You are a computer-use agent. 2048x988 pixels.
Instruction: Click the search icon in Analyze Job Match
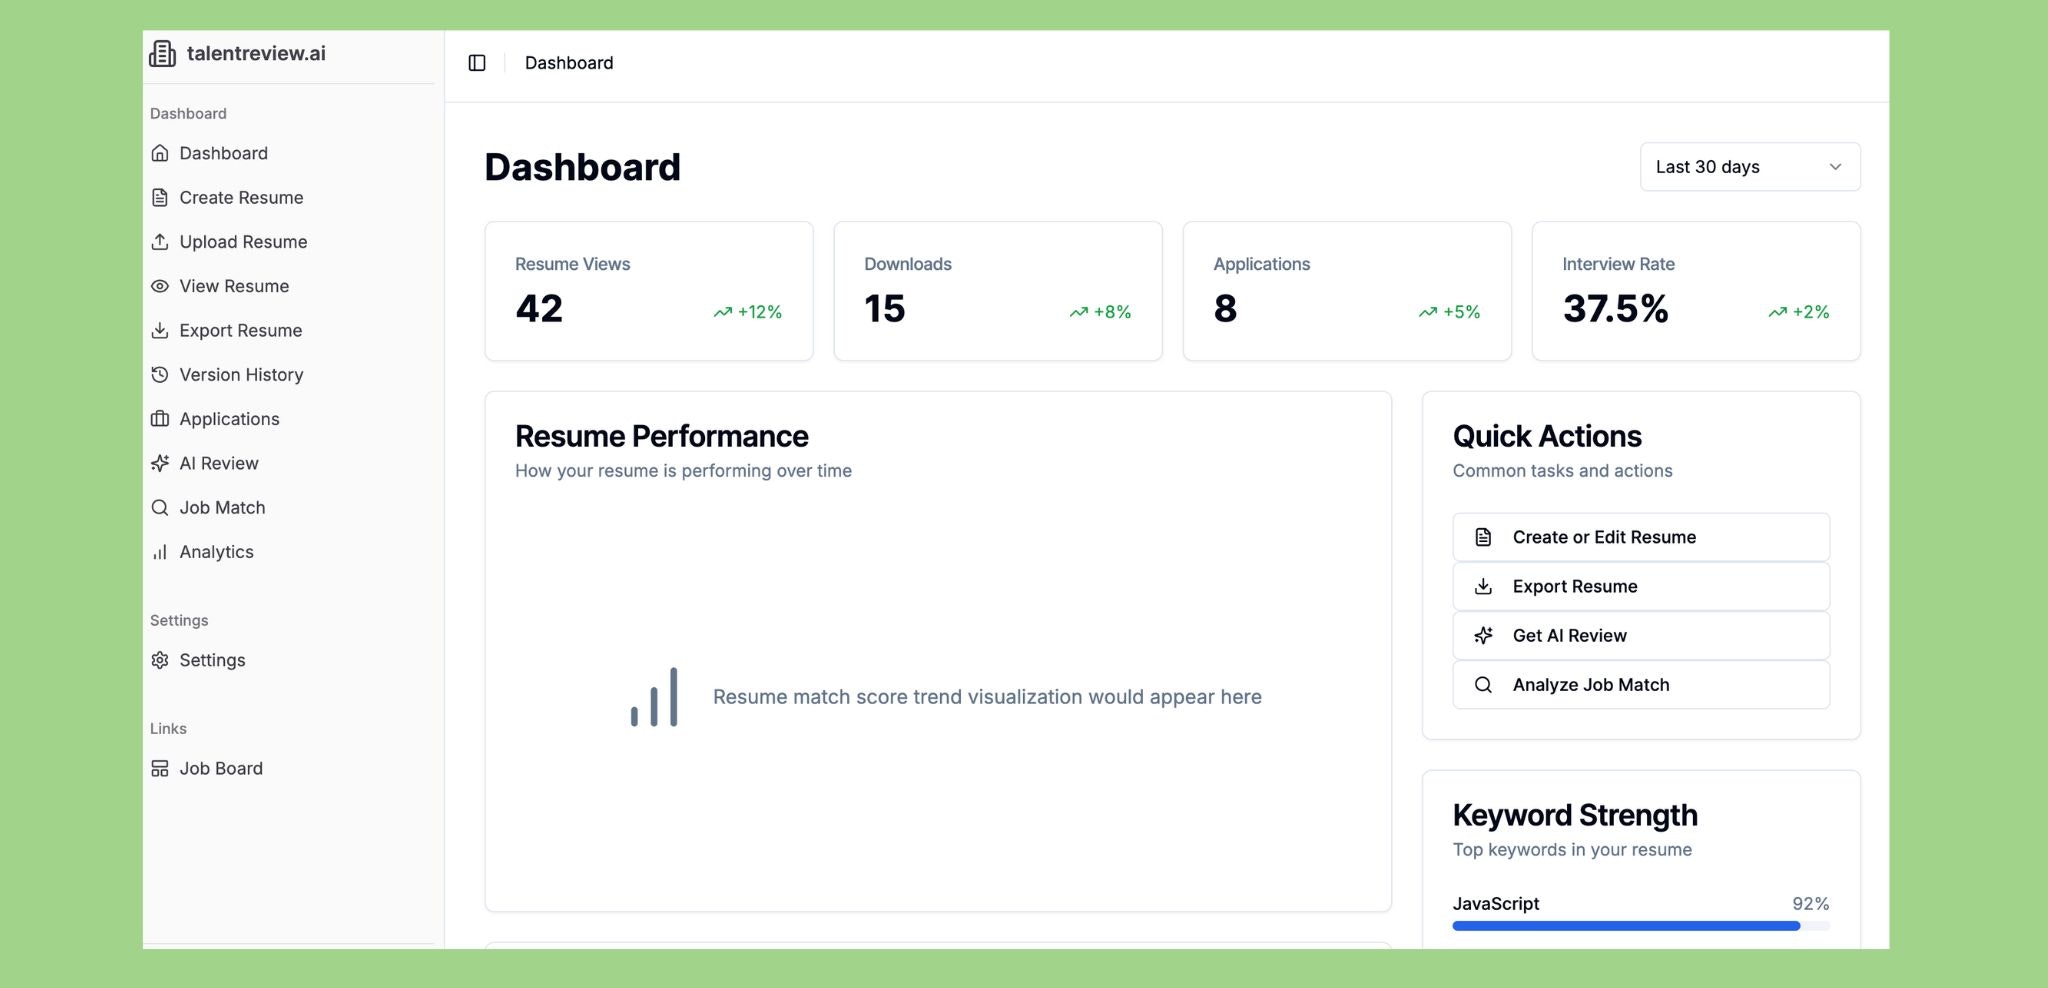tap(1484, 685)
